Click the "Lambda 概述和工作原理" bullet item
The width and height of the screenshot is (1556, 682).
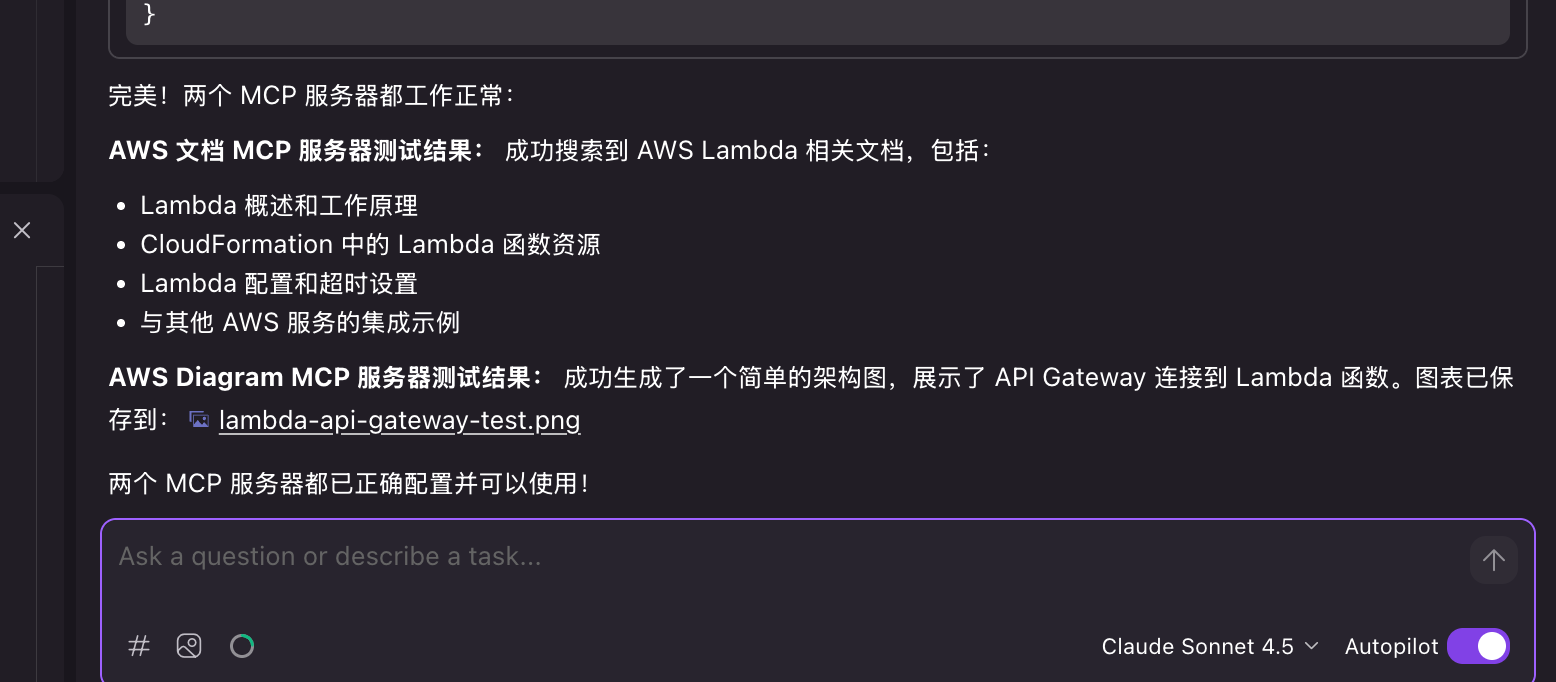coord(279,206)
